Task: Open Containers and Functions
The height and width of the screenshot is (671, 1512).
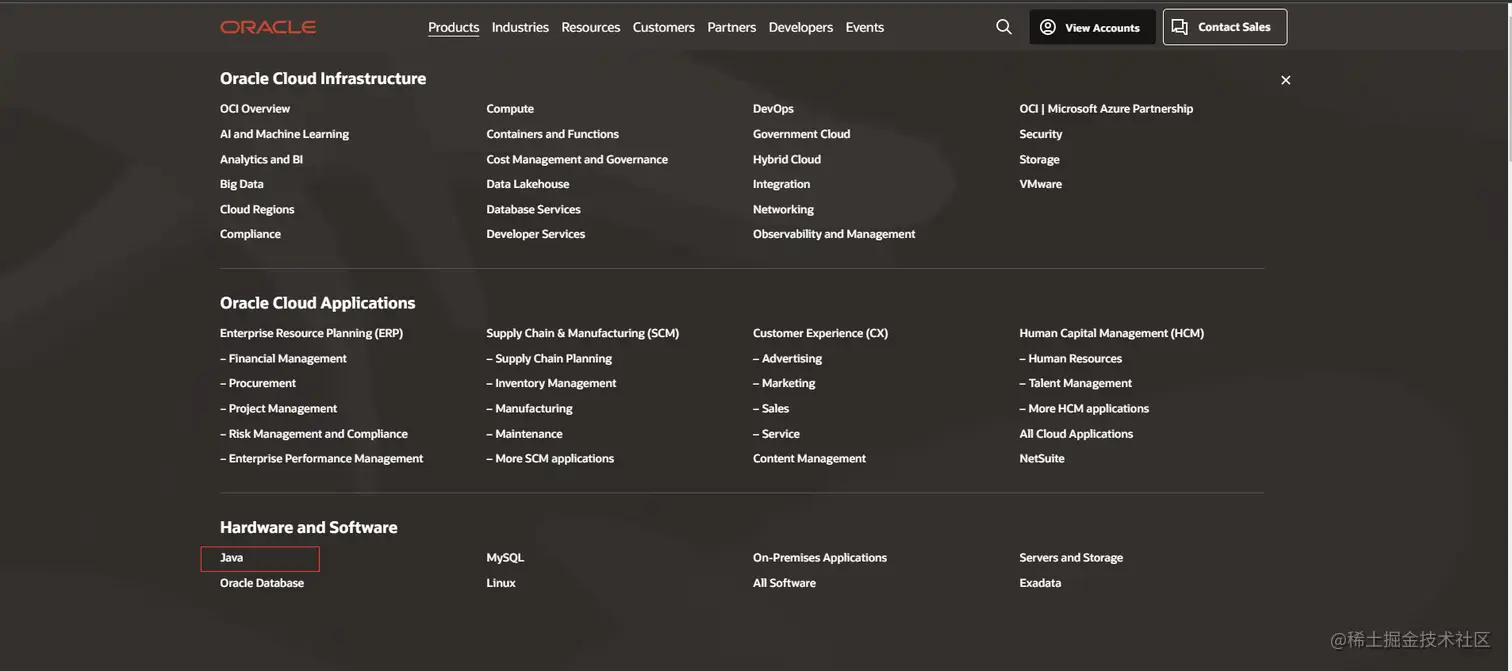Action: 553,134
